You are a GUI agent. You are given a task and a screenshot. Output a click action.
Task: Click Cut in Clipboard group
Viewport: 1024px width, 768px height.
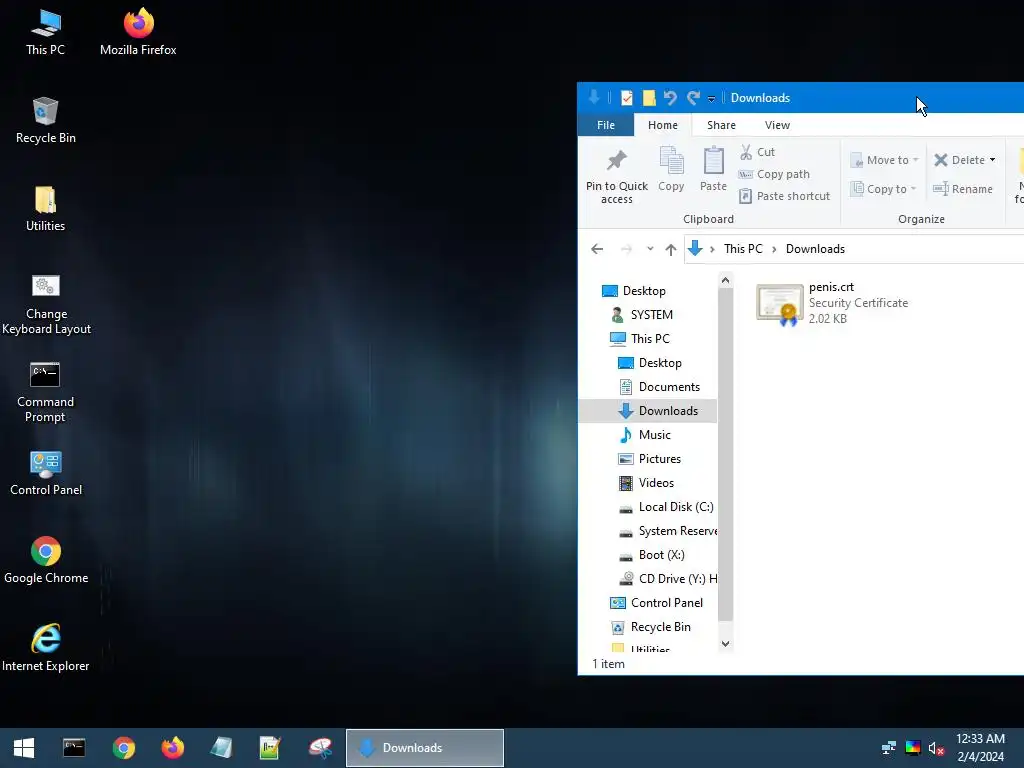click(x=757, y=152)
